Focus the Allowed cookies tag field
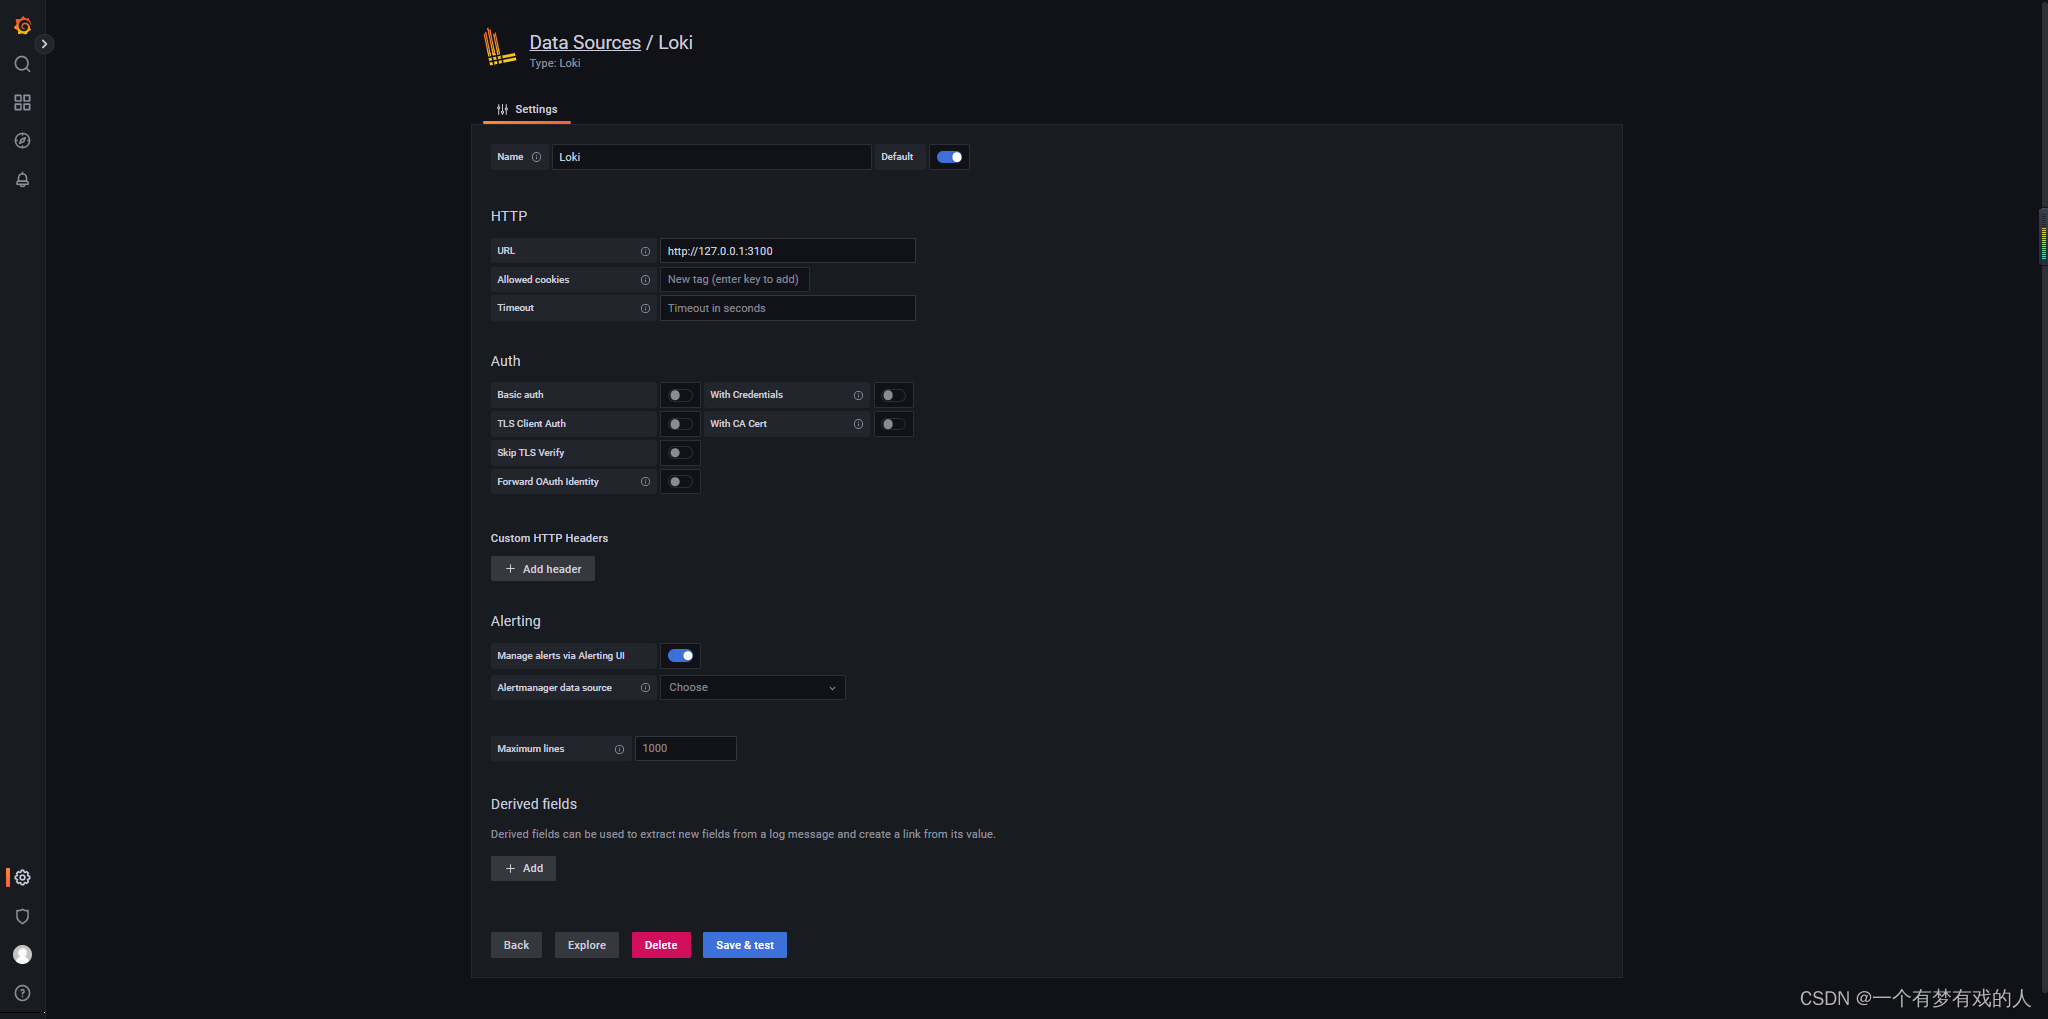This screenshot has width=2048, height=1019. pyautogui.click(x=734, y=280)
